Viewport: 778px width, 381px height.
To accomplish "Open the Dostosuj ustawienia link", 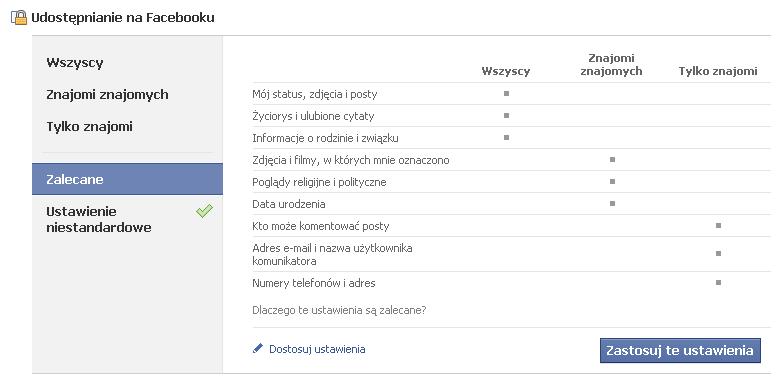I will point(317,349).
